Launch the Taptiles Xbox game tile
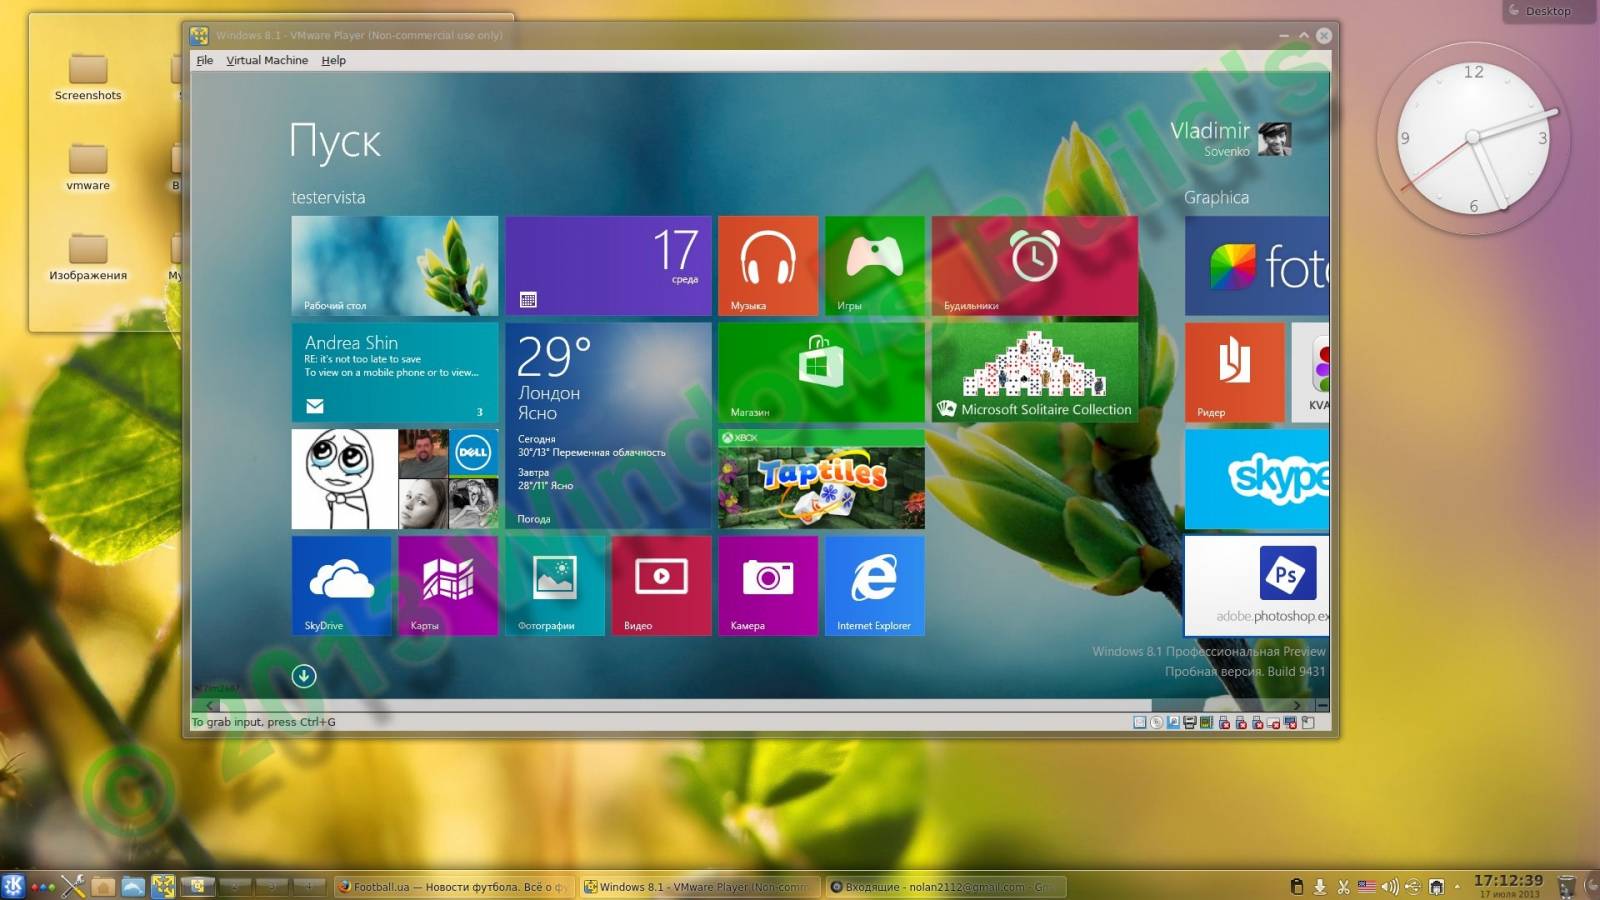Image resolution: width=1600 pixels, height=900 pixels. pyautogui.click(x=821, y=479)
